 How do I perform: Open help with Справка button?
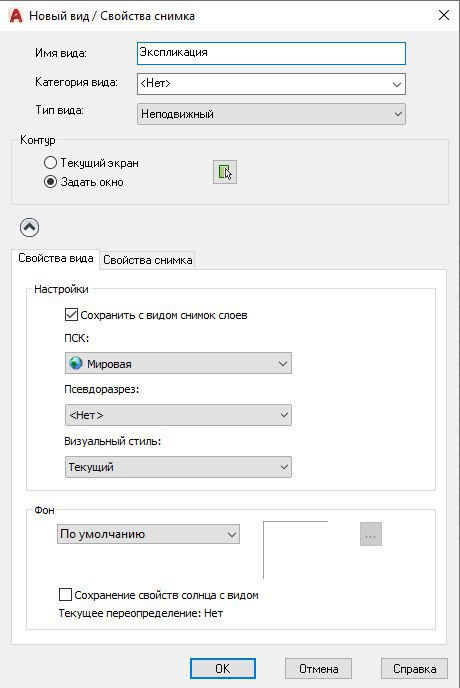click(x=414, y=669)
